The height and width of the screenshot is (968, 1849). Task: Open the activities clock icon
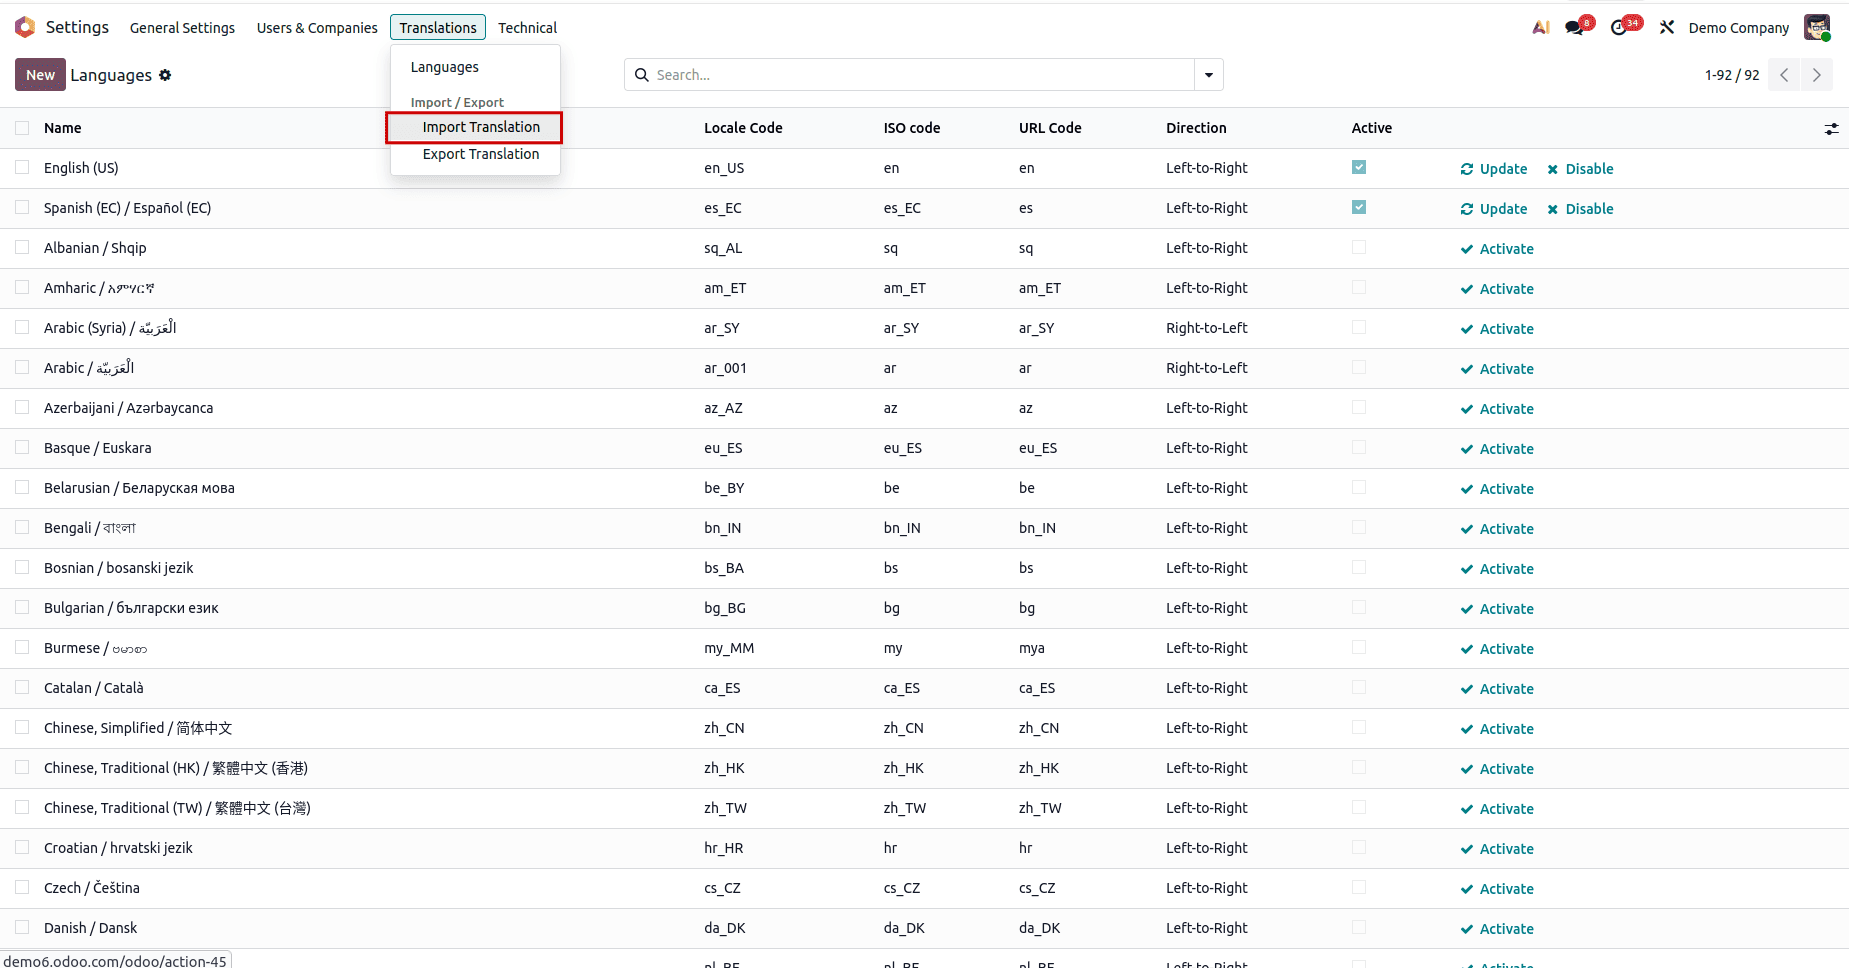pyautogui.click(x=1618, y=27)
